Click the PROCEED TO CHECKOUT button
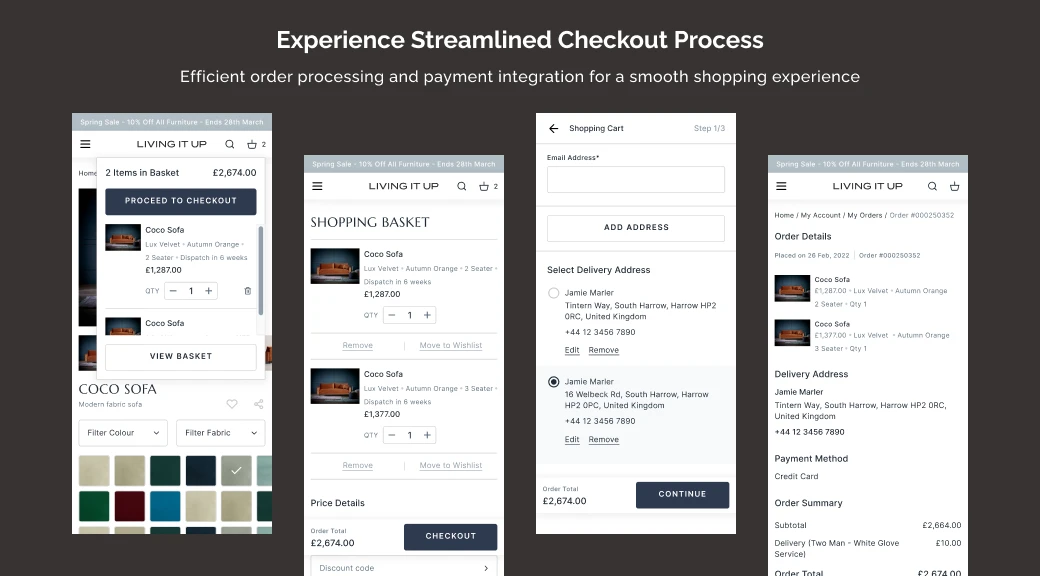Viewport: 1040px width, 576px height. [x=180, y=201]
